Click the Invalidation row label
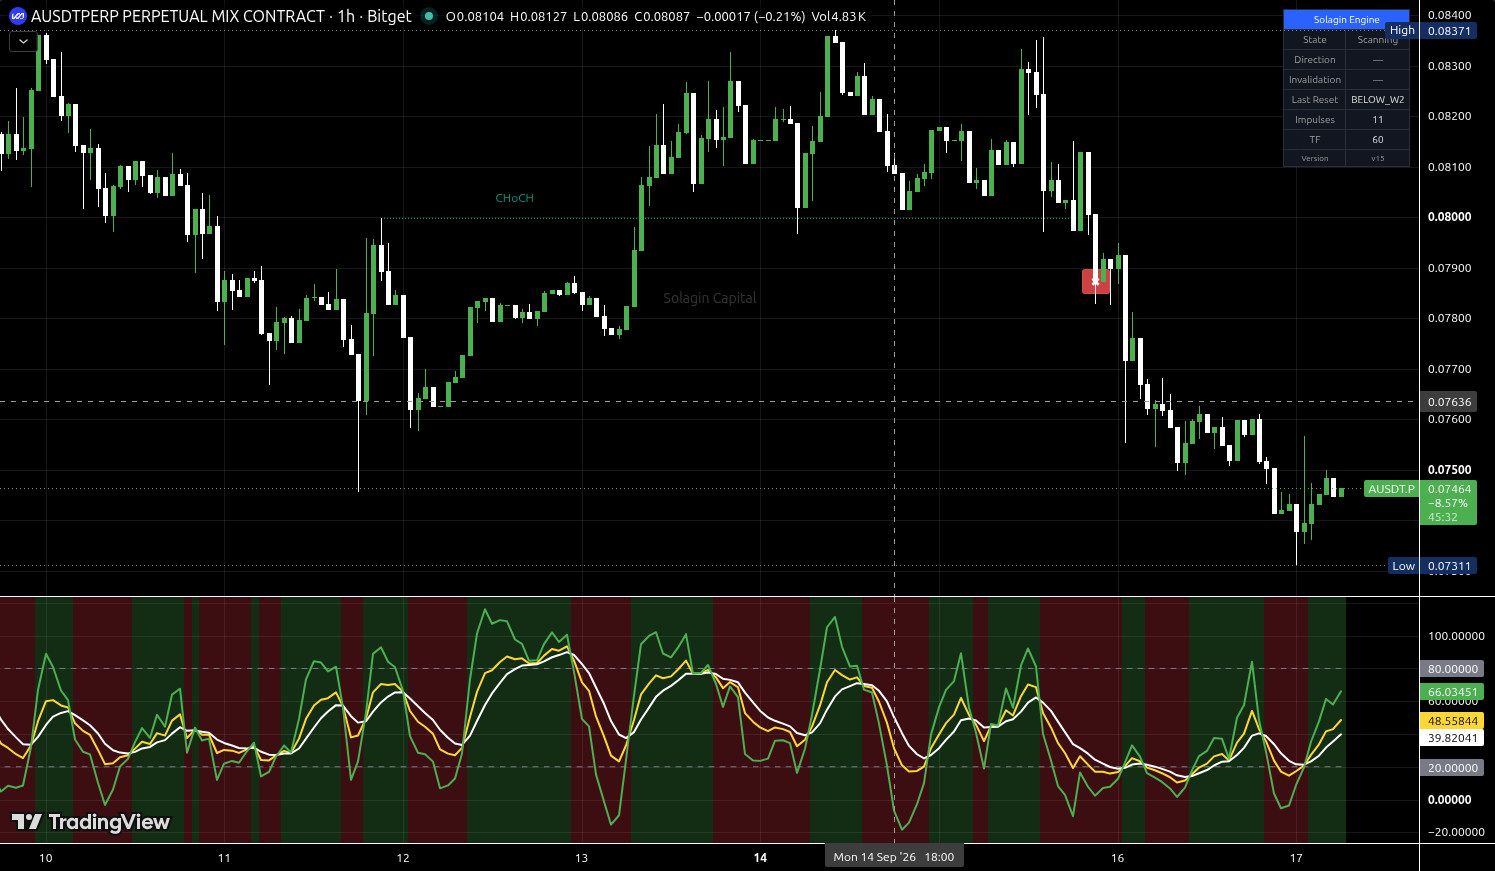Viewport: 1495px width, 871px height. coord(1315,80)
